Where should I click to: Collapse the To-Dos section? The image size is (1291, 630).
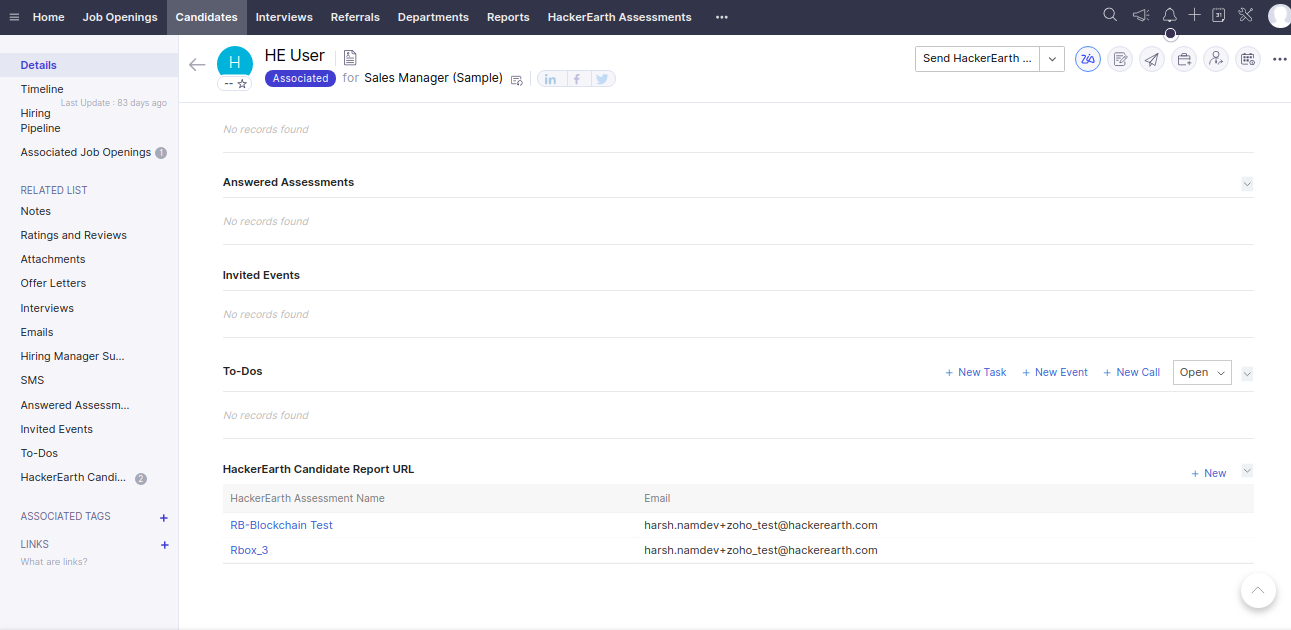click(x=1247, y=374)
